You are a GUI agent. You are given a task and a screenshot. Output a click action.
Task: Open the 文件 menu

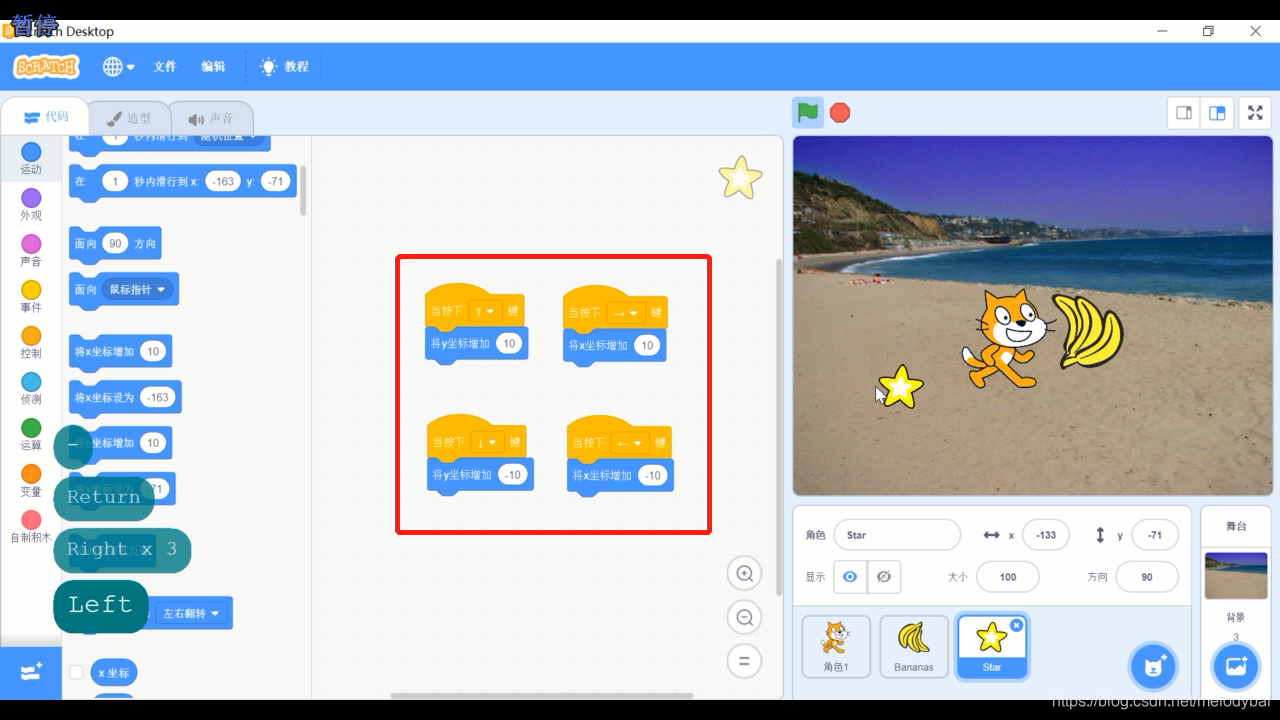[165, 67]
